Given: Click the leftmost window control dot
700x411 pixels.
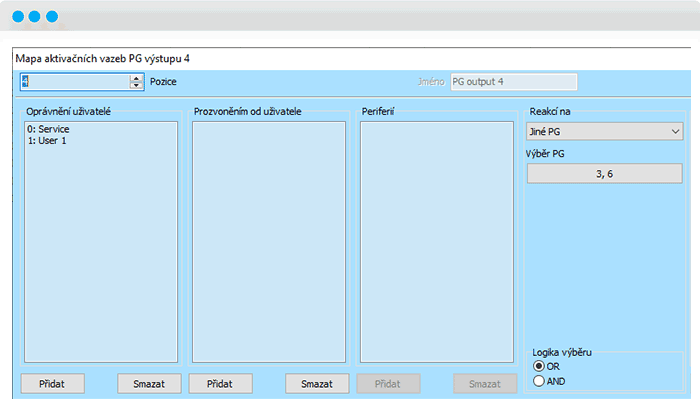Looking at the screenshot, I should click(x=20, y=17).
